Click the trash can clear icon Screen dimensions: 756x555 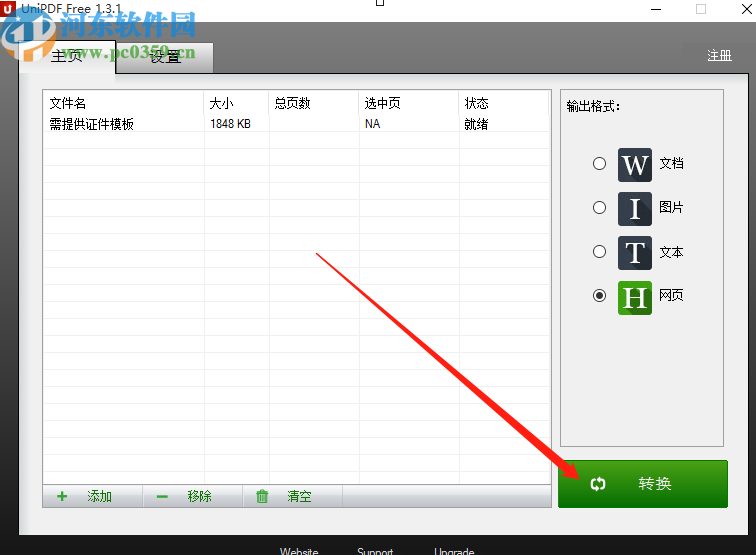[262, 496]
